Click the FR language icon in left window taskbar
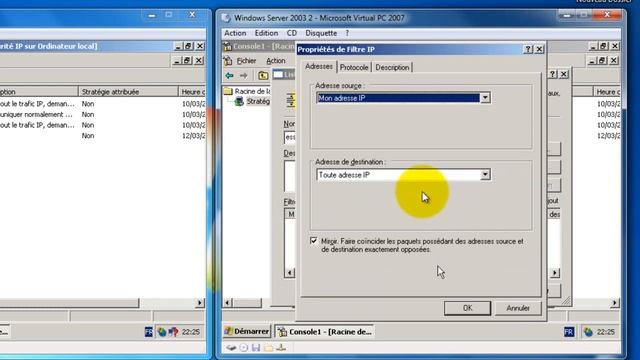 (149, 332)
